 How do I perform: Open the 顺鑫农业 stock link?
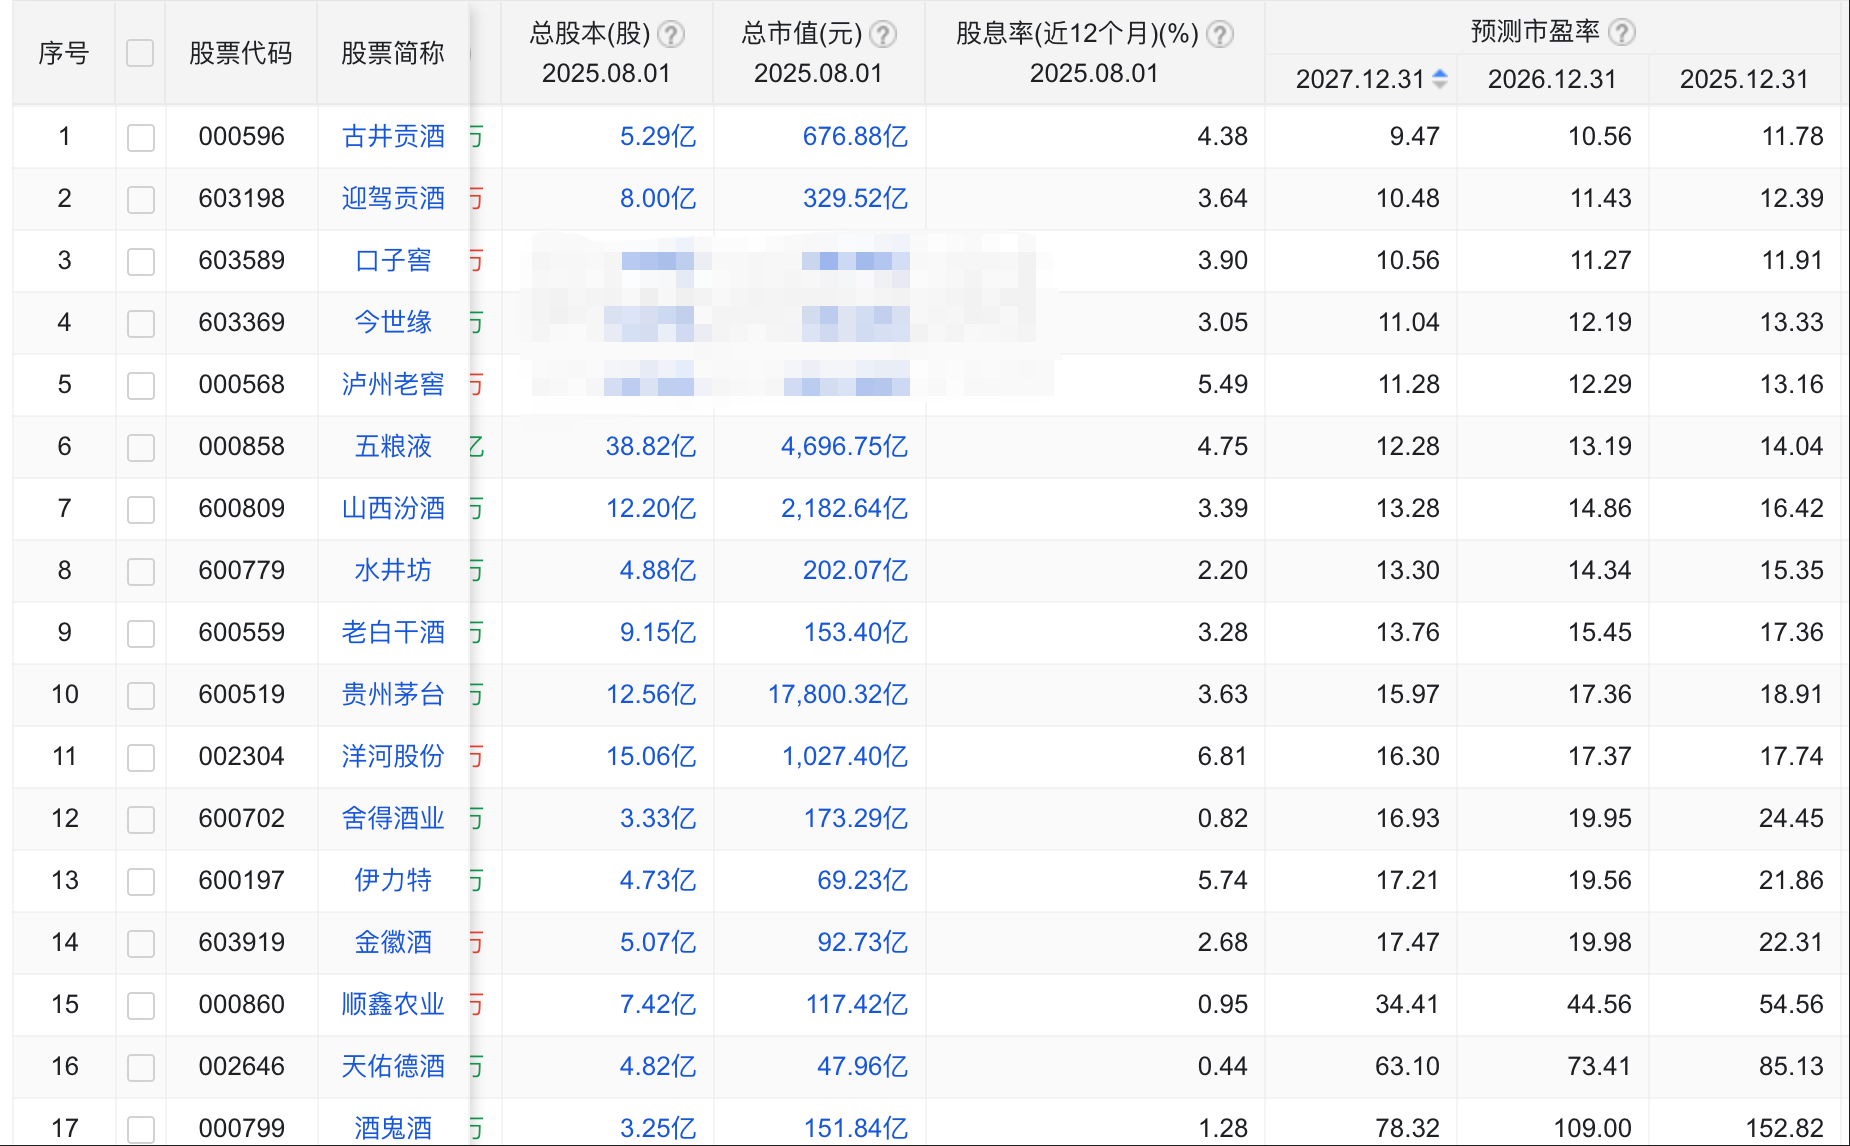(x=393, y=1004)
